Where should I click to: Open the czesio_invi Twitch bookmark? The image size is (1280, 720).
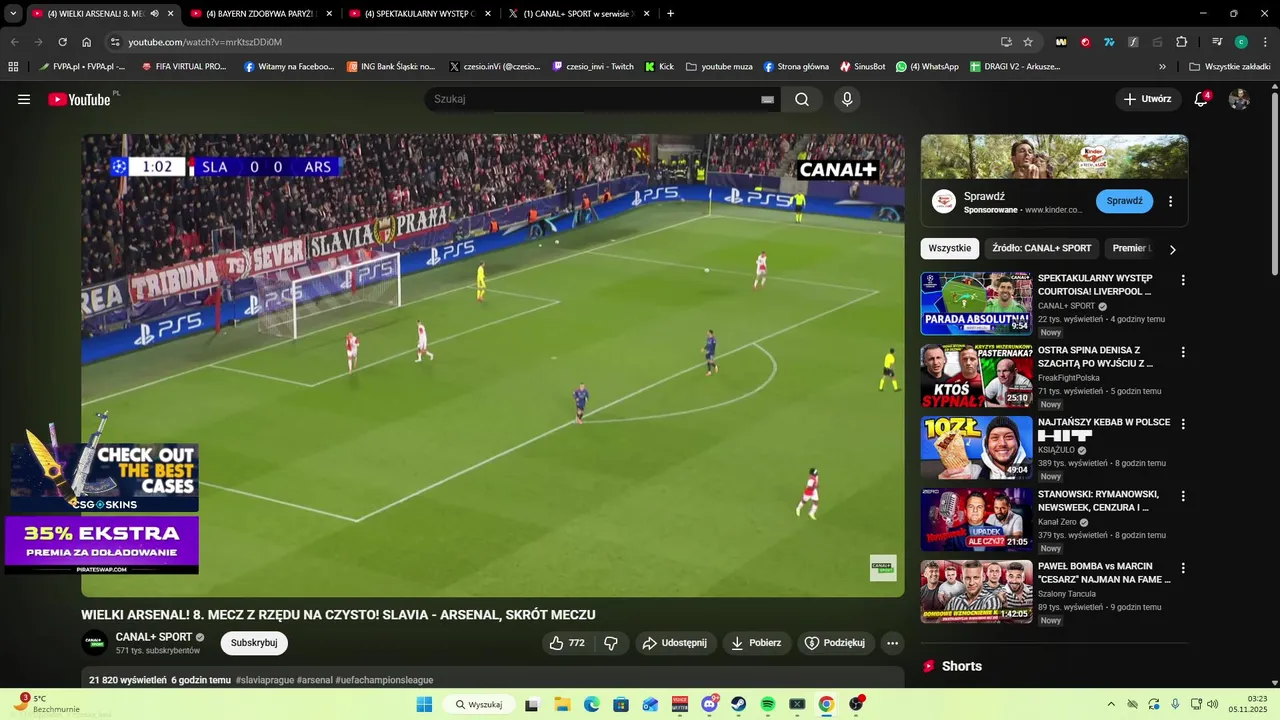(593, 67)
